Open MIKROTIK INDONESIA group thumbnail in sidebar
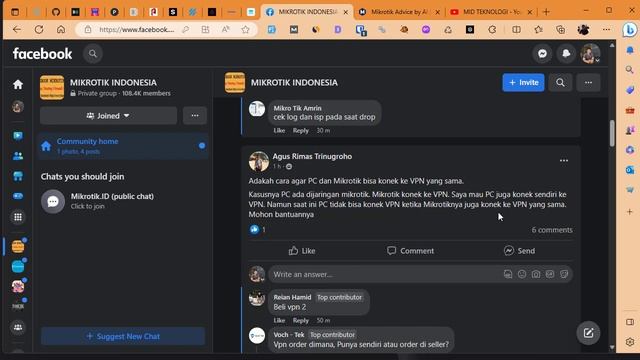The height and width of the screenshot is (360, 640). pos(18,247)
